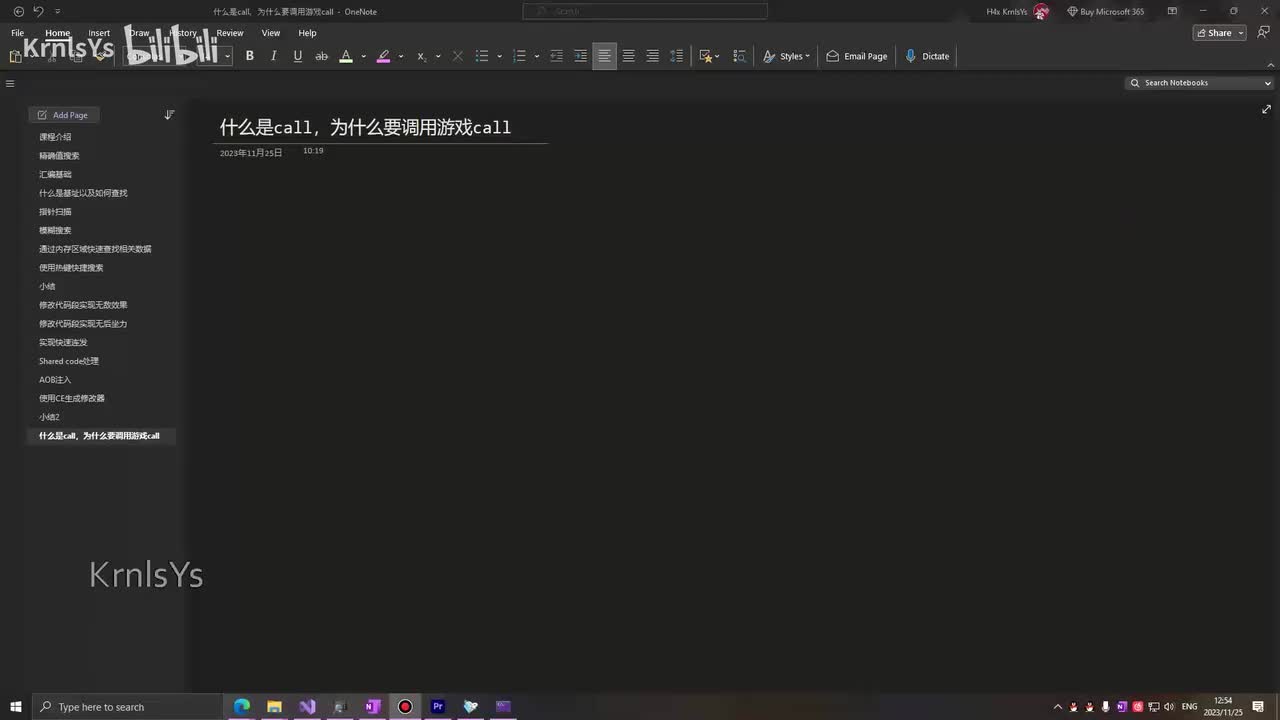The image size is (1280, 720).
Task: Open the bullet style dropdown arrow
Action: [x=499, y=56]
